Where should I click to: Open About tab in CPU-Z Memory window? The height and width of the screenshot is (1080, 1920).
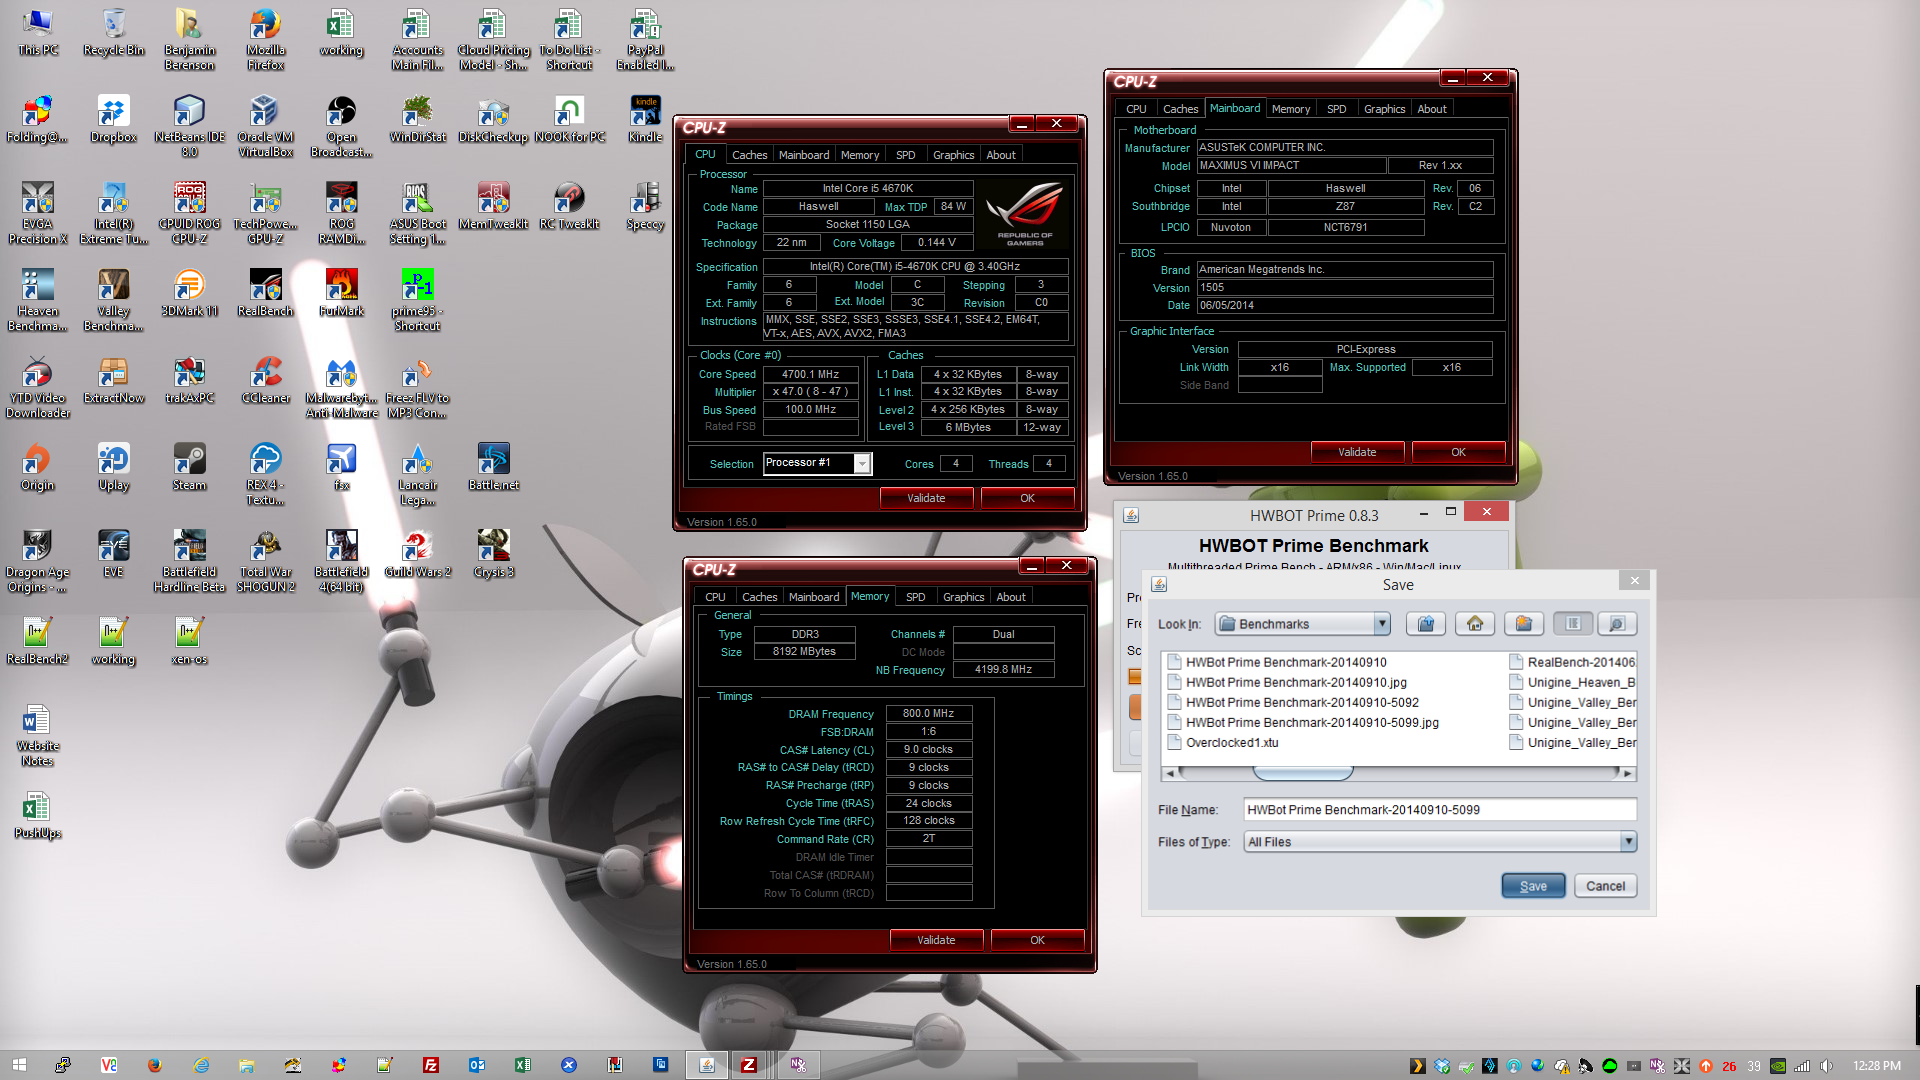point(1011,597)
